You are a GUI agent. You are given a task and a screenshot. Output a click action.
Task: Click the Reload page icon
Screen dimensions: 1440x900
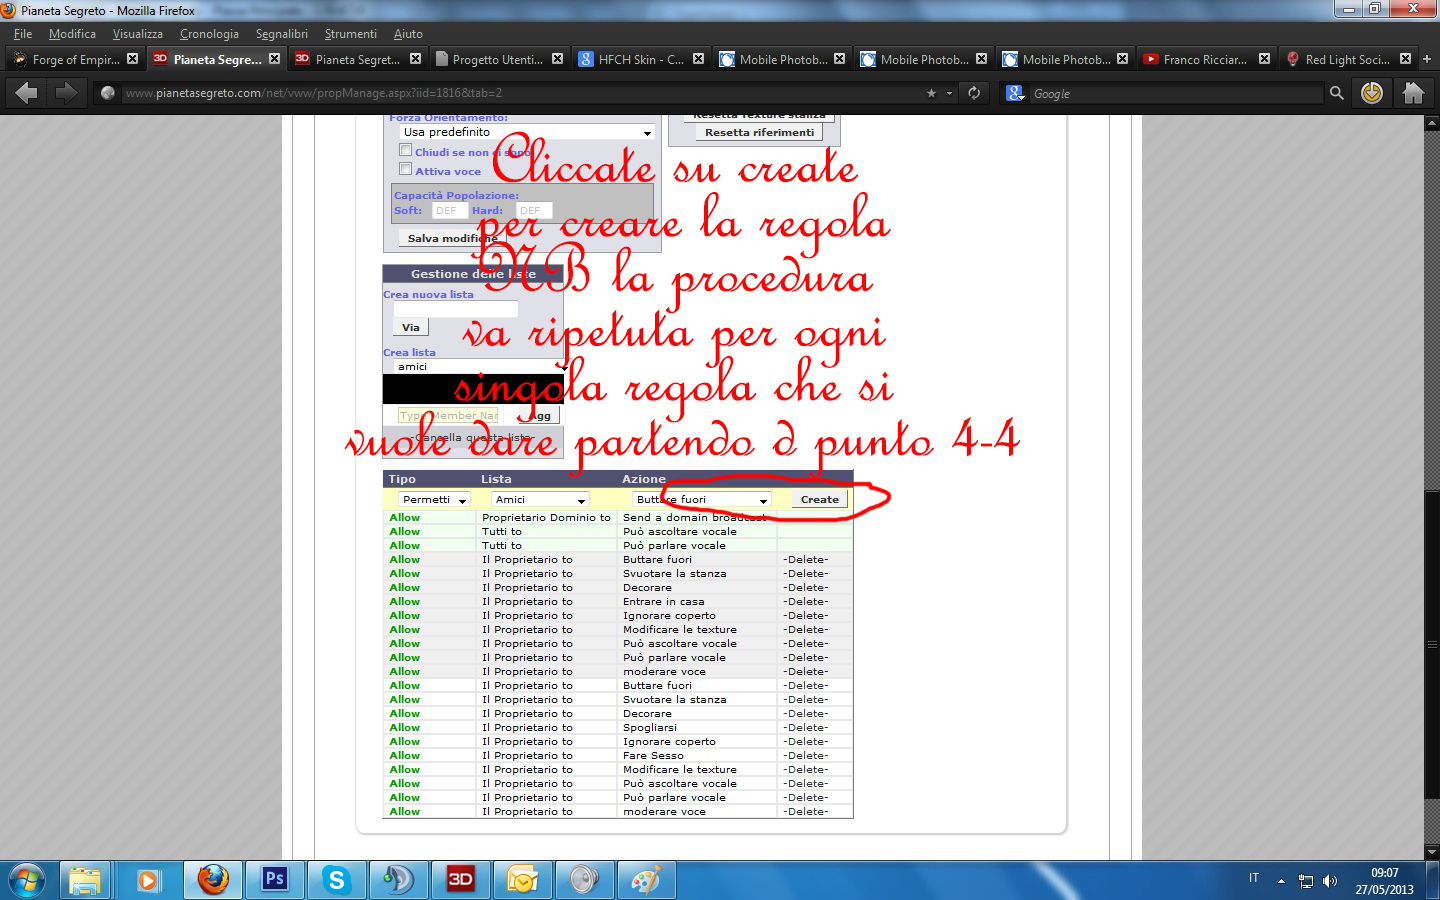coord(974,93)
